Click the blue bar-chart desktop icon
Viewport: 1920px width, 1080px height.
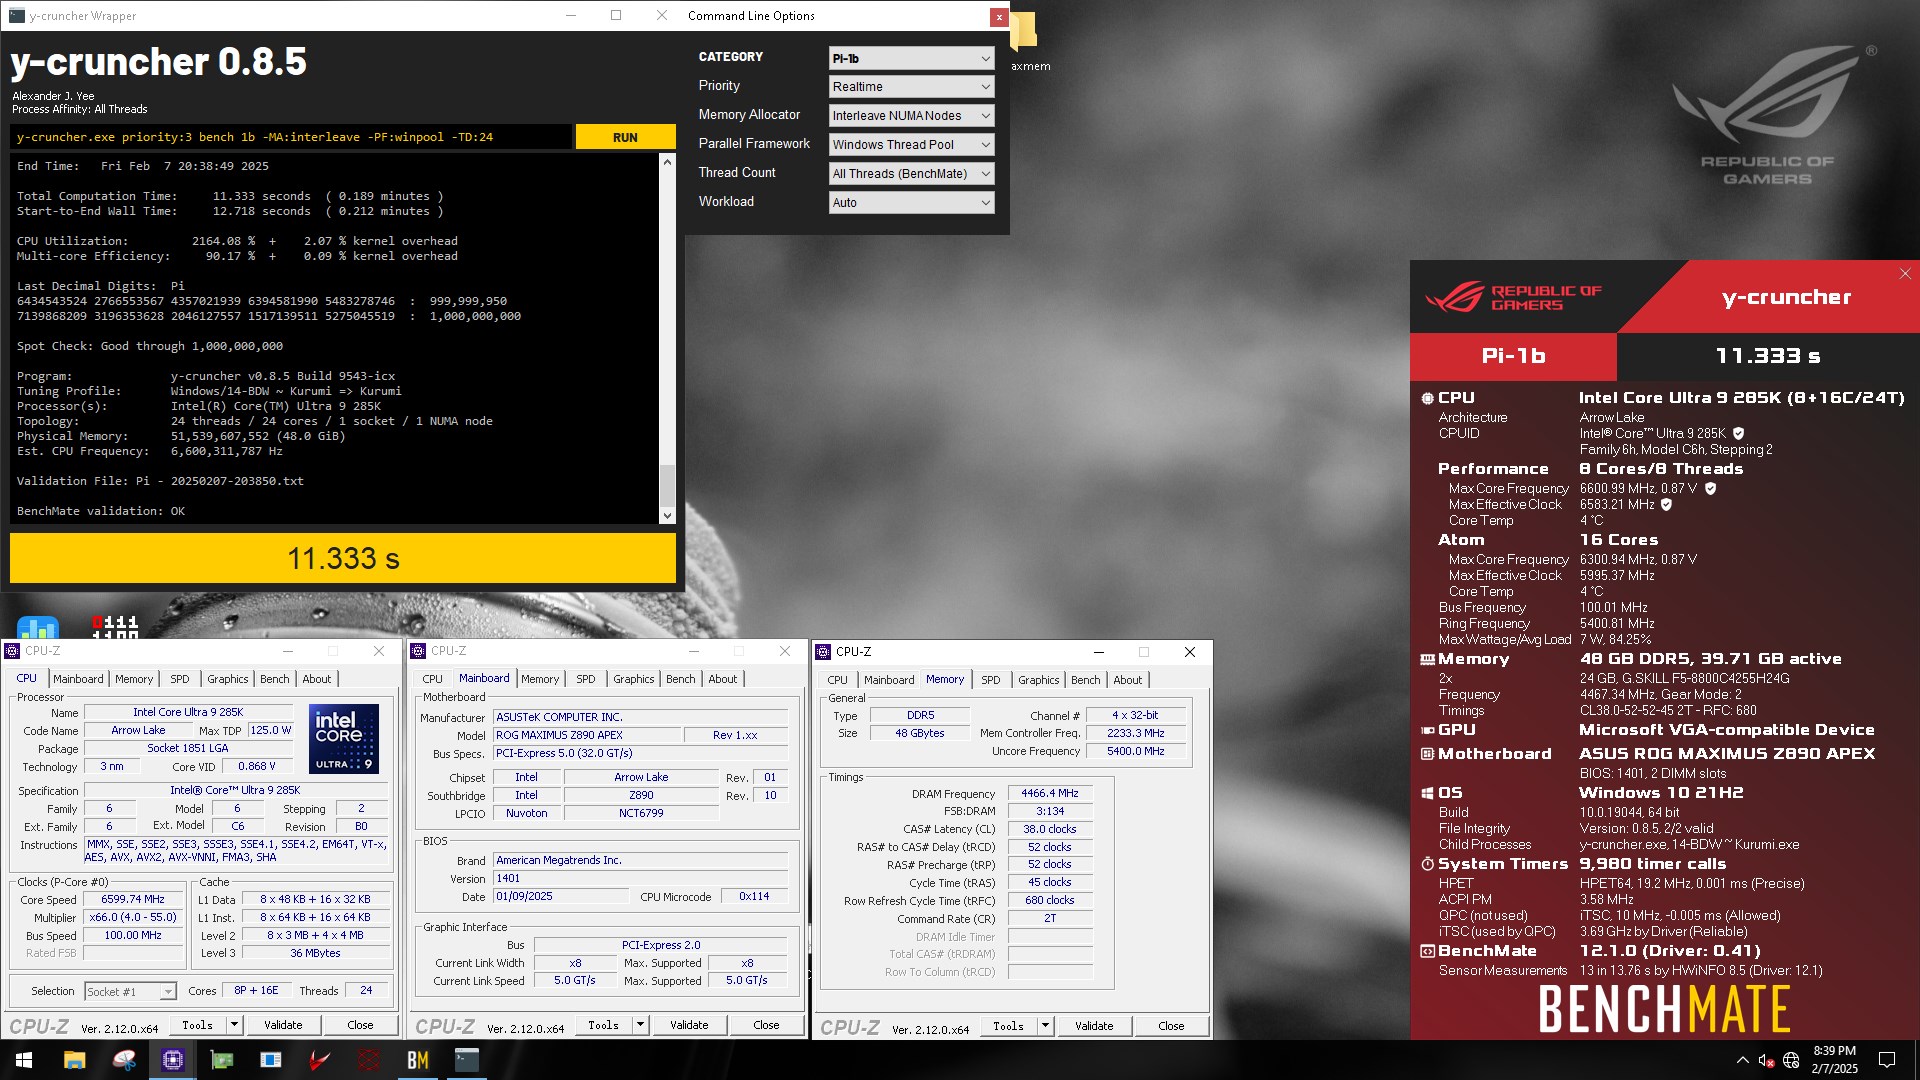tap(38, 627)
